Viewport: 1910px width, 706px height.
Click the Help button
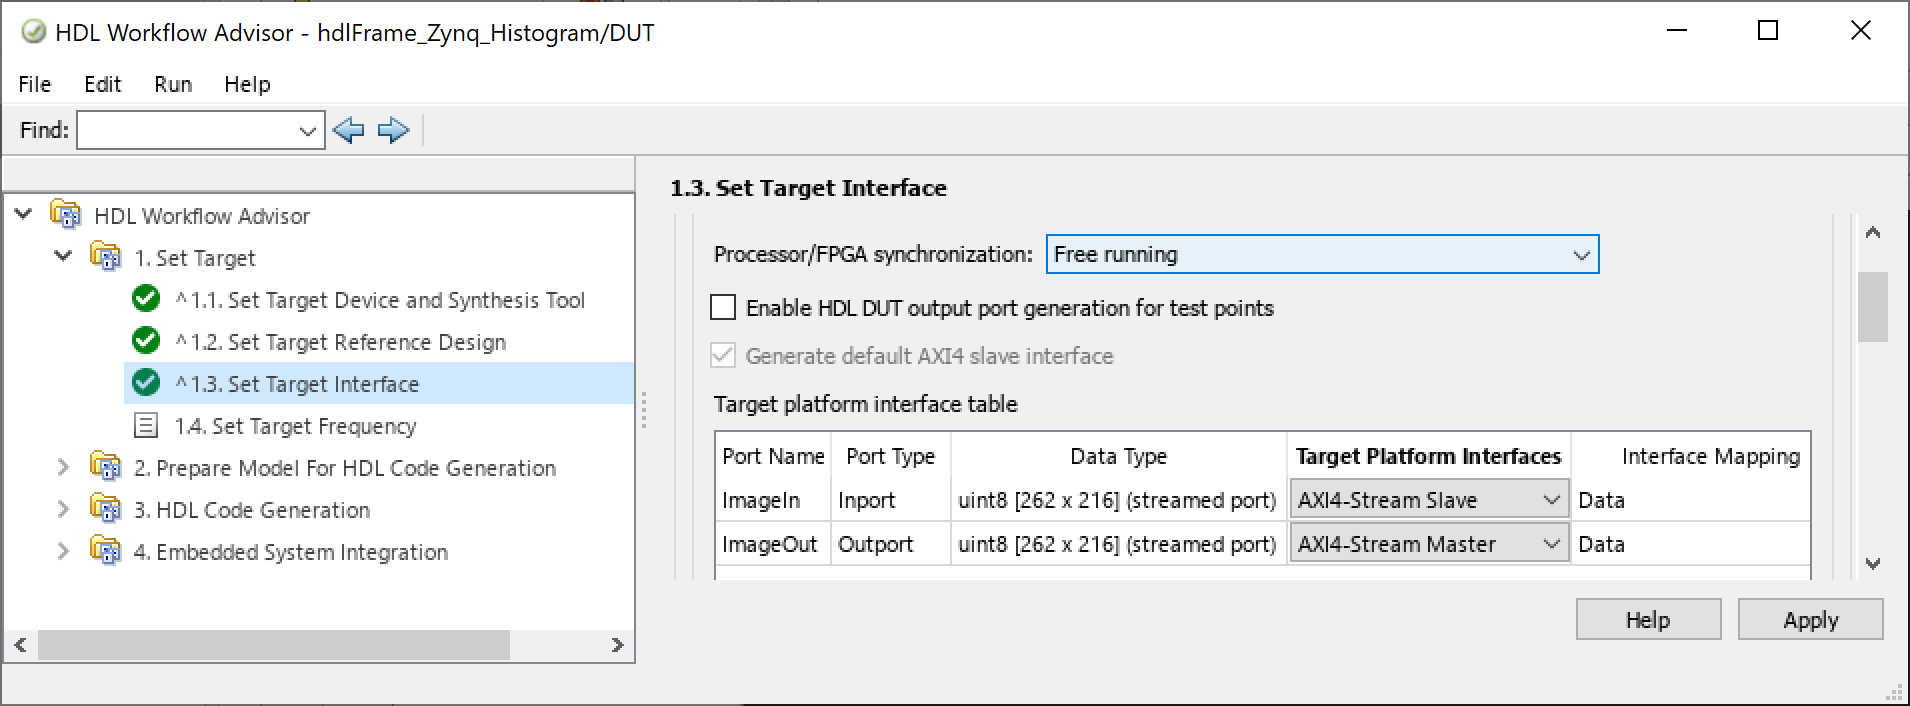1647,620
